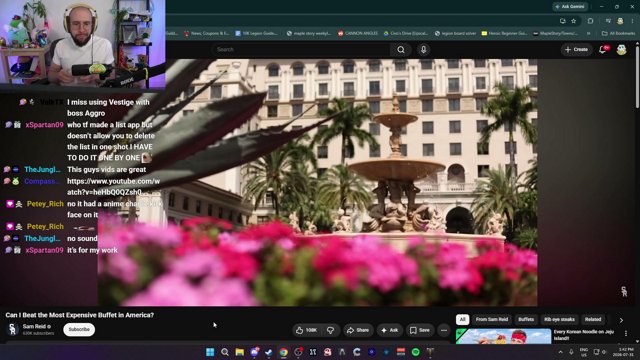Viewport: 640px width, 360px height.
Task: Open the CANNON ANGLES bookmark
Action: coord(358,33)
